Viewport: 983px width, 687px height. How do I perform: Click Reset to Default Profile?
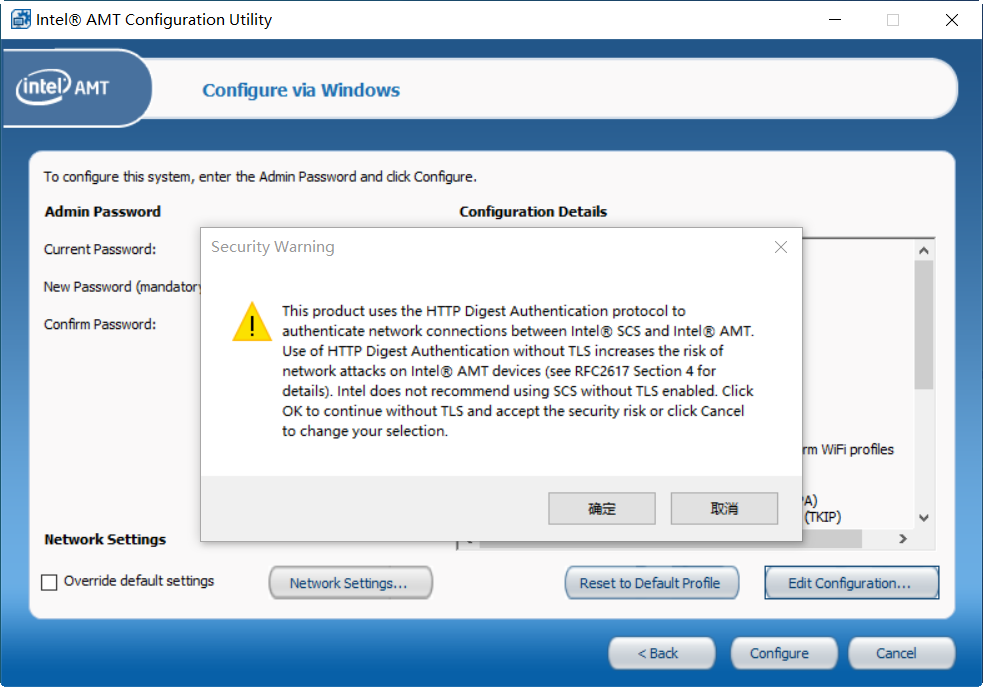(652, 582)
